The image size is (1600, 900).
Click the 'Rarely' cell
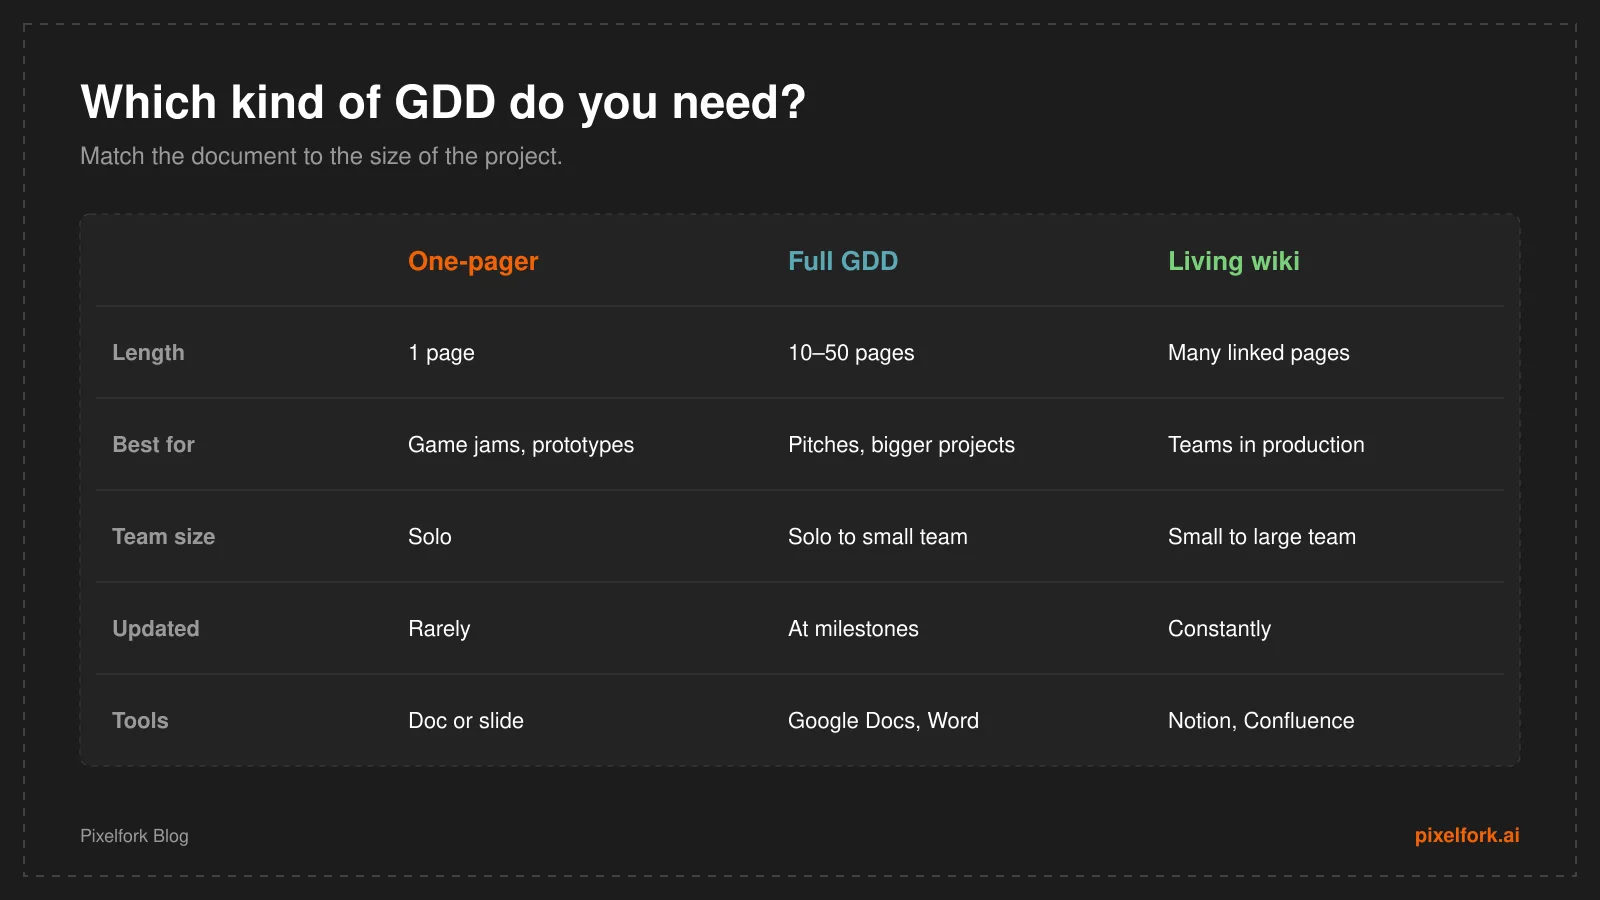click(x=439, y=629)
